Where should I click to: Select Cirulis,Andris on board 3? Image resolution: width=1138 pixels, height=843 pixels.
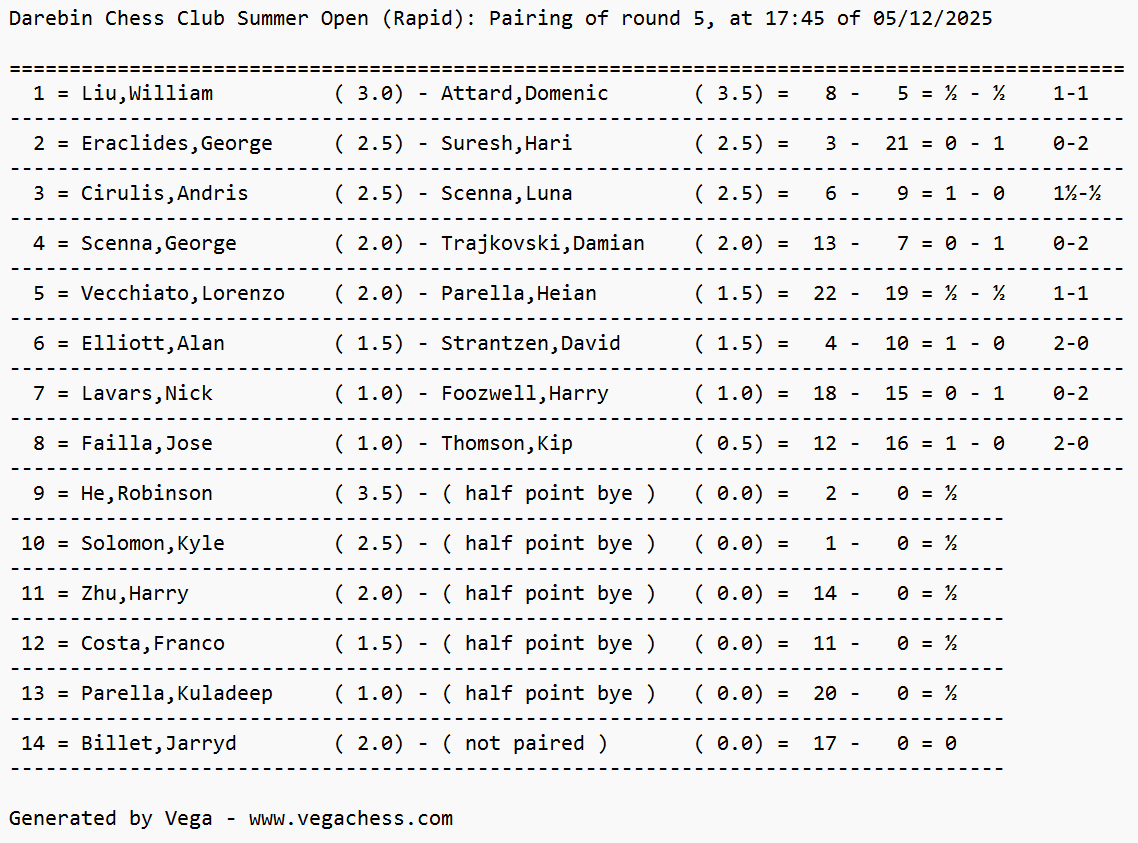tap(164, 194)
